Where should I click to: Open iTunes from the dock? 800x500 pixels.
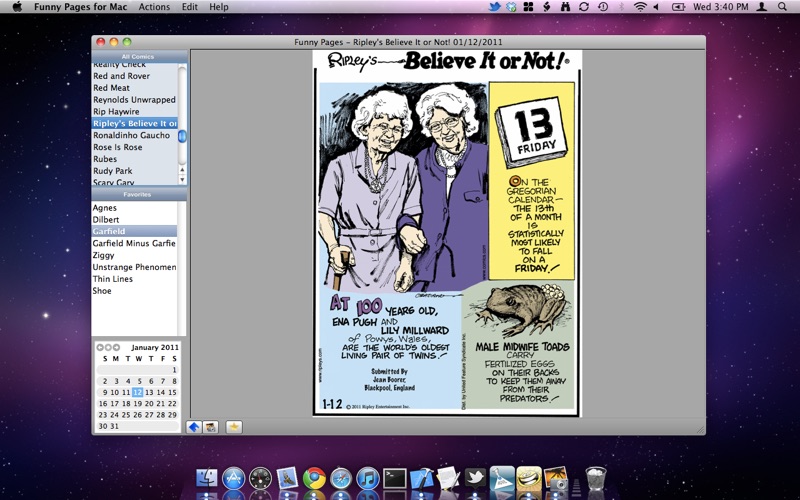367,479
